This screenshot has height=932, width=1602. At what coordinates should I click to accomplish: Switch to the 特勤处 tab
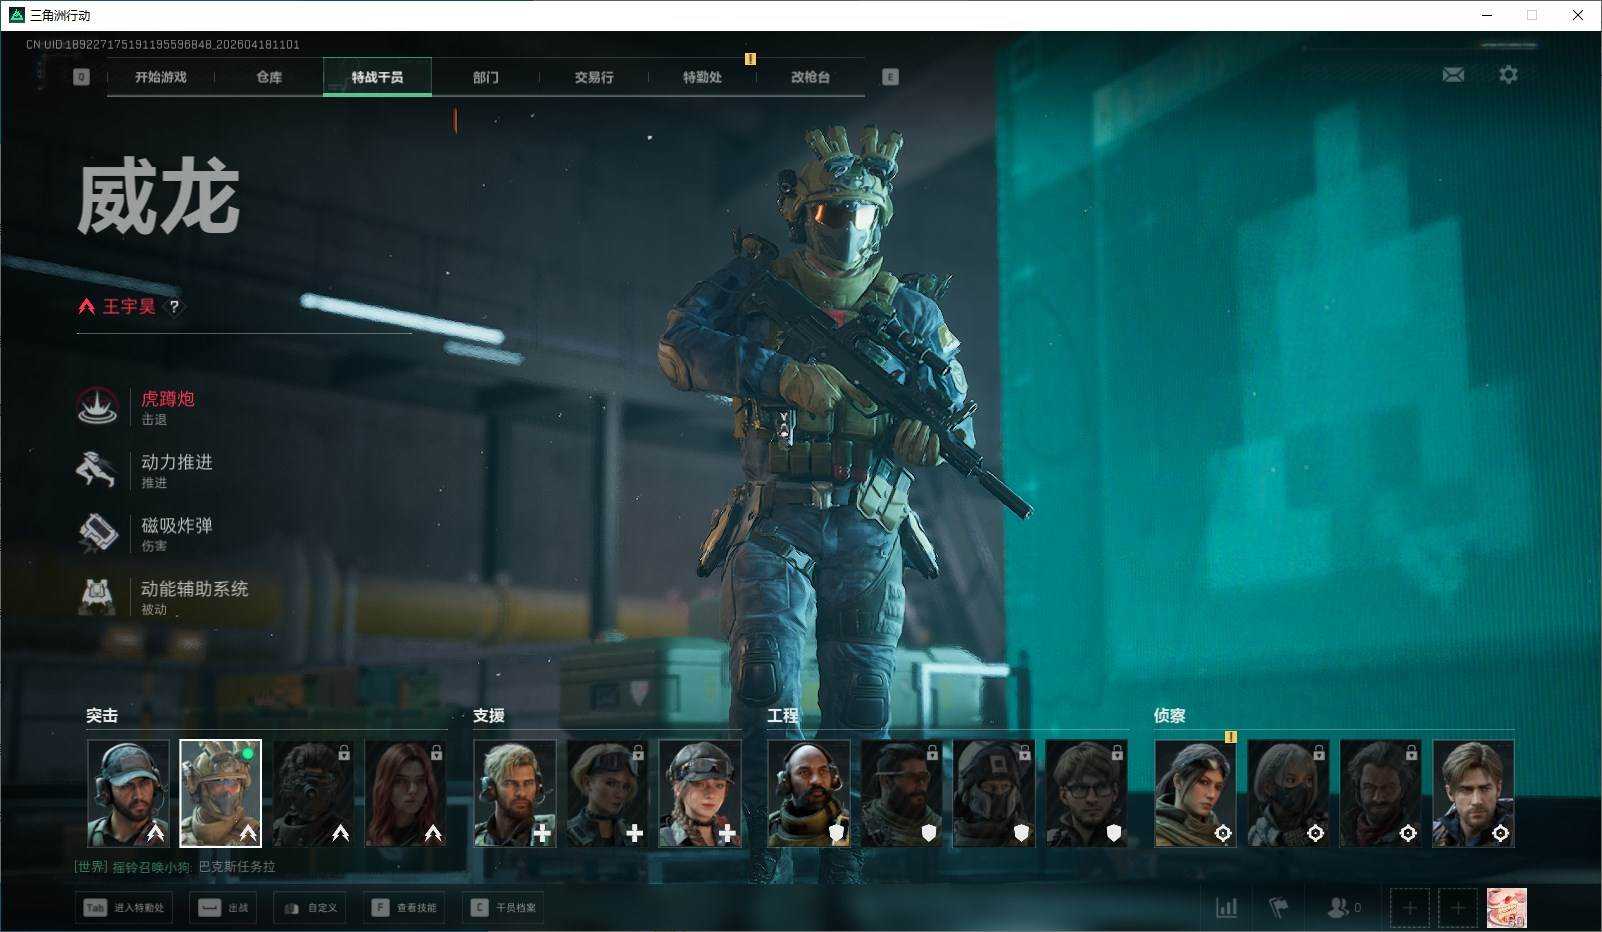tap(702, 77)
